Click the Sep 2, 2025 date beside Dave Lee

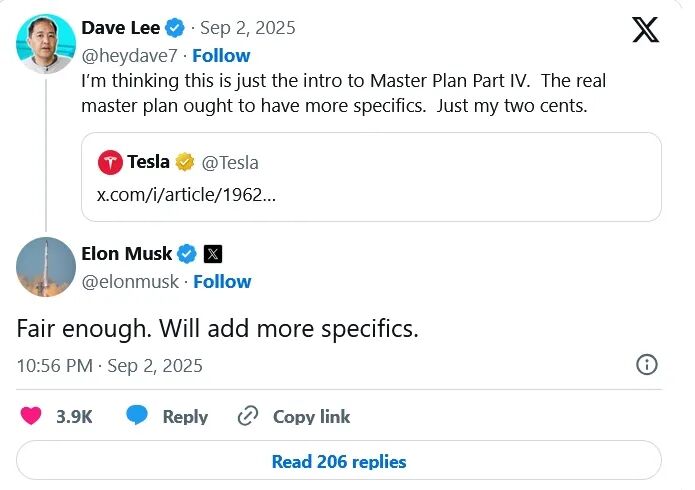247,28
